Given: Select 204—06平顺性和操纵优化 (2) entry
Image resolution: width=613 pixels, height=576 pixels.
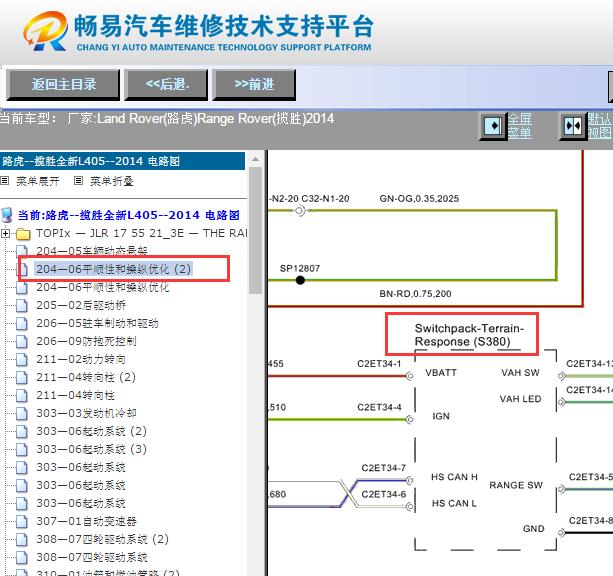Looking at the screenshot, I should pos(114,269).
